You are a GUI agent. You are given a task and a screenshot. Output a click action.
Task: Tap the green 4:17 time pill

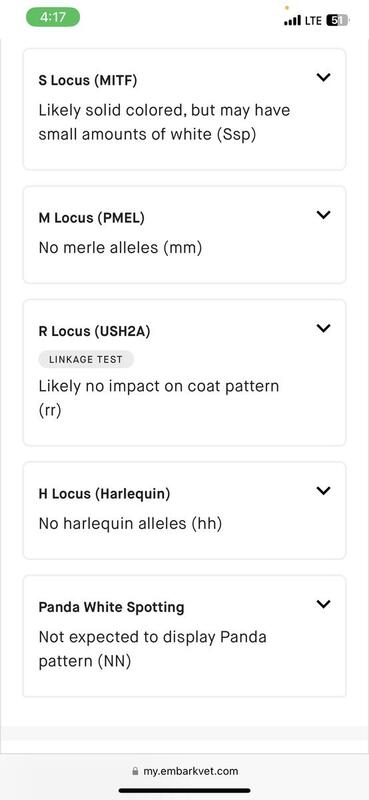(x=53, y=17)
